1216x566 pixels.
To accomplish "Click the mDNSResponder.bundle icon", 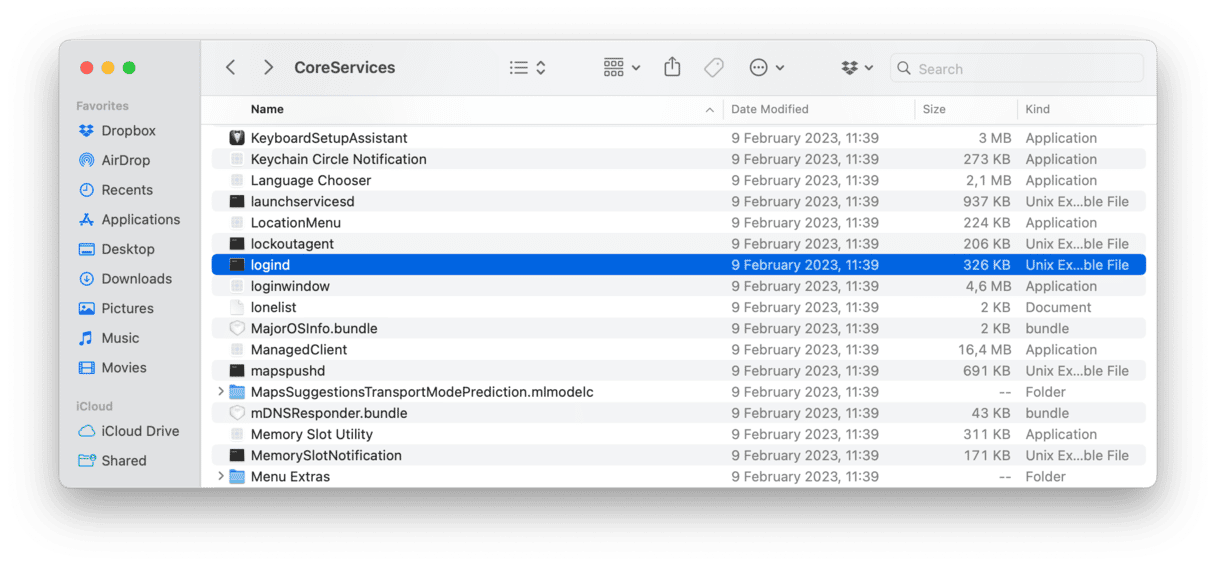I will click(237, 413).
